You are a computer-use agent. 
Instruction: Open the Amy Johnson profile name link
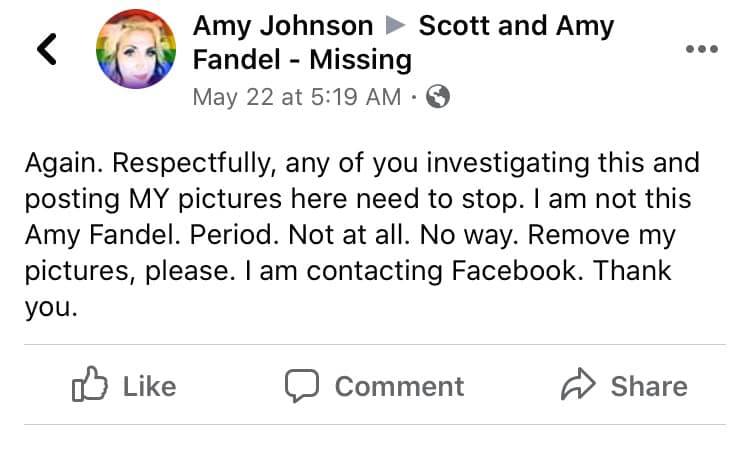tap(282, 26)
